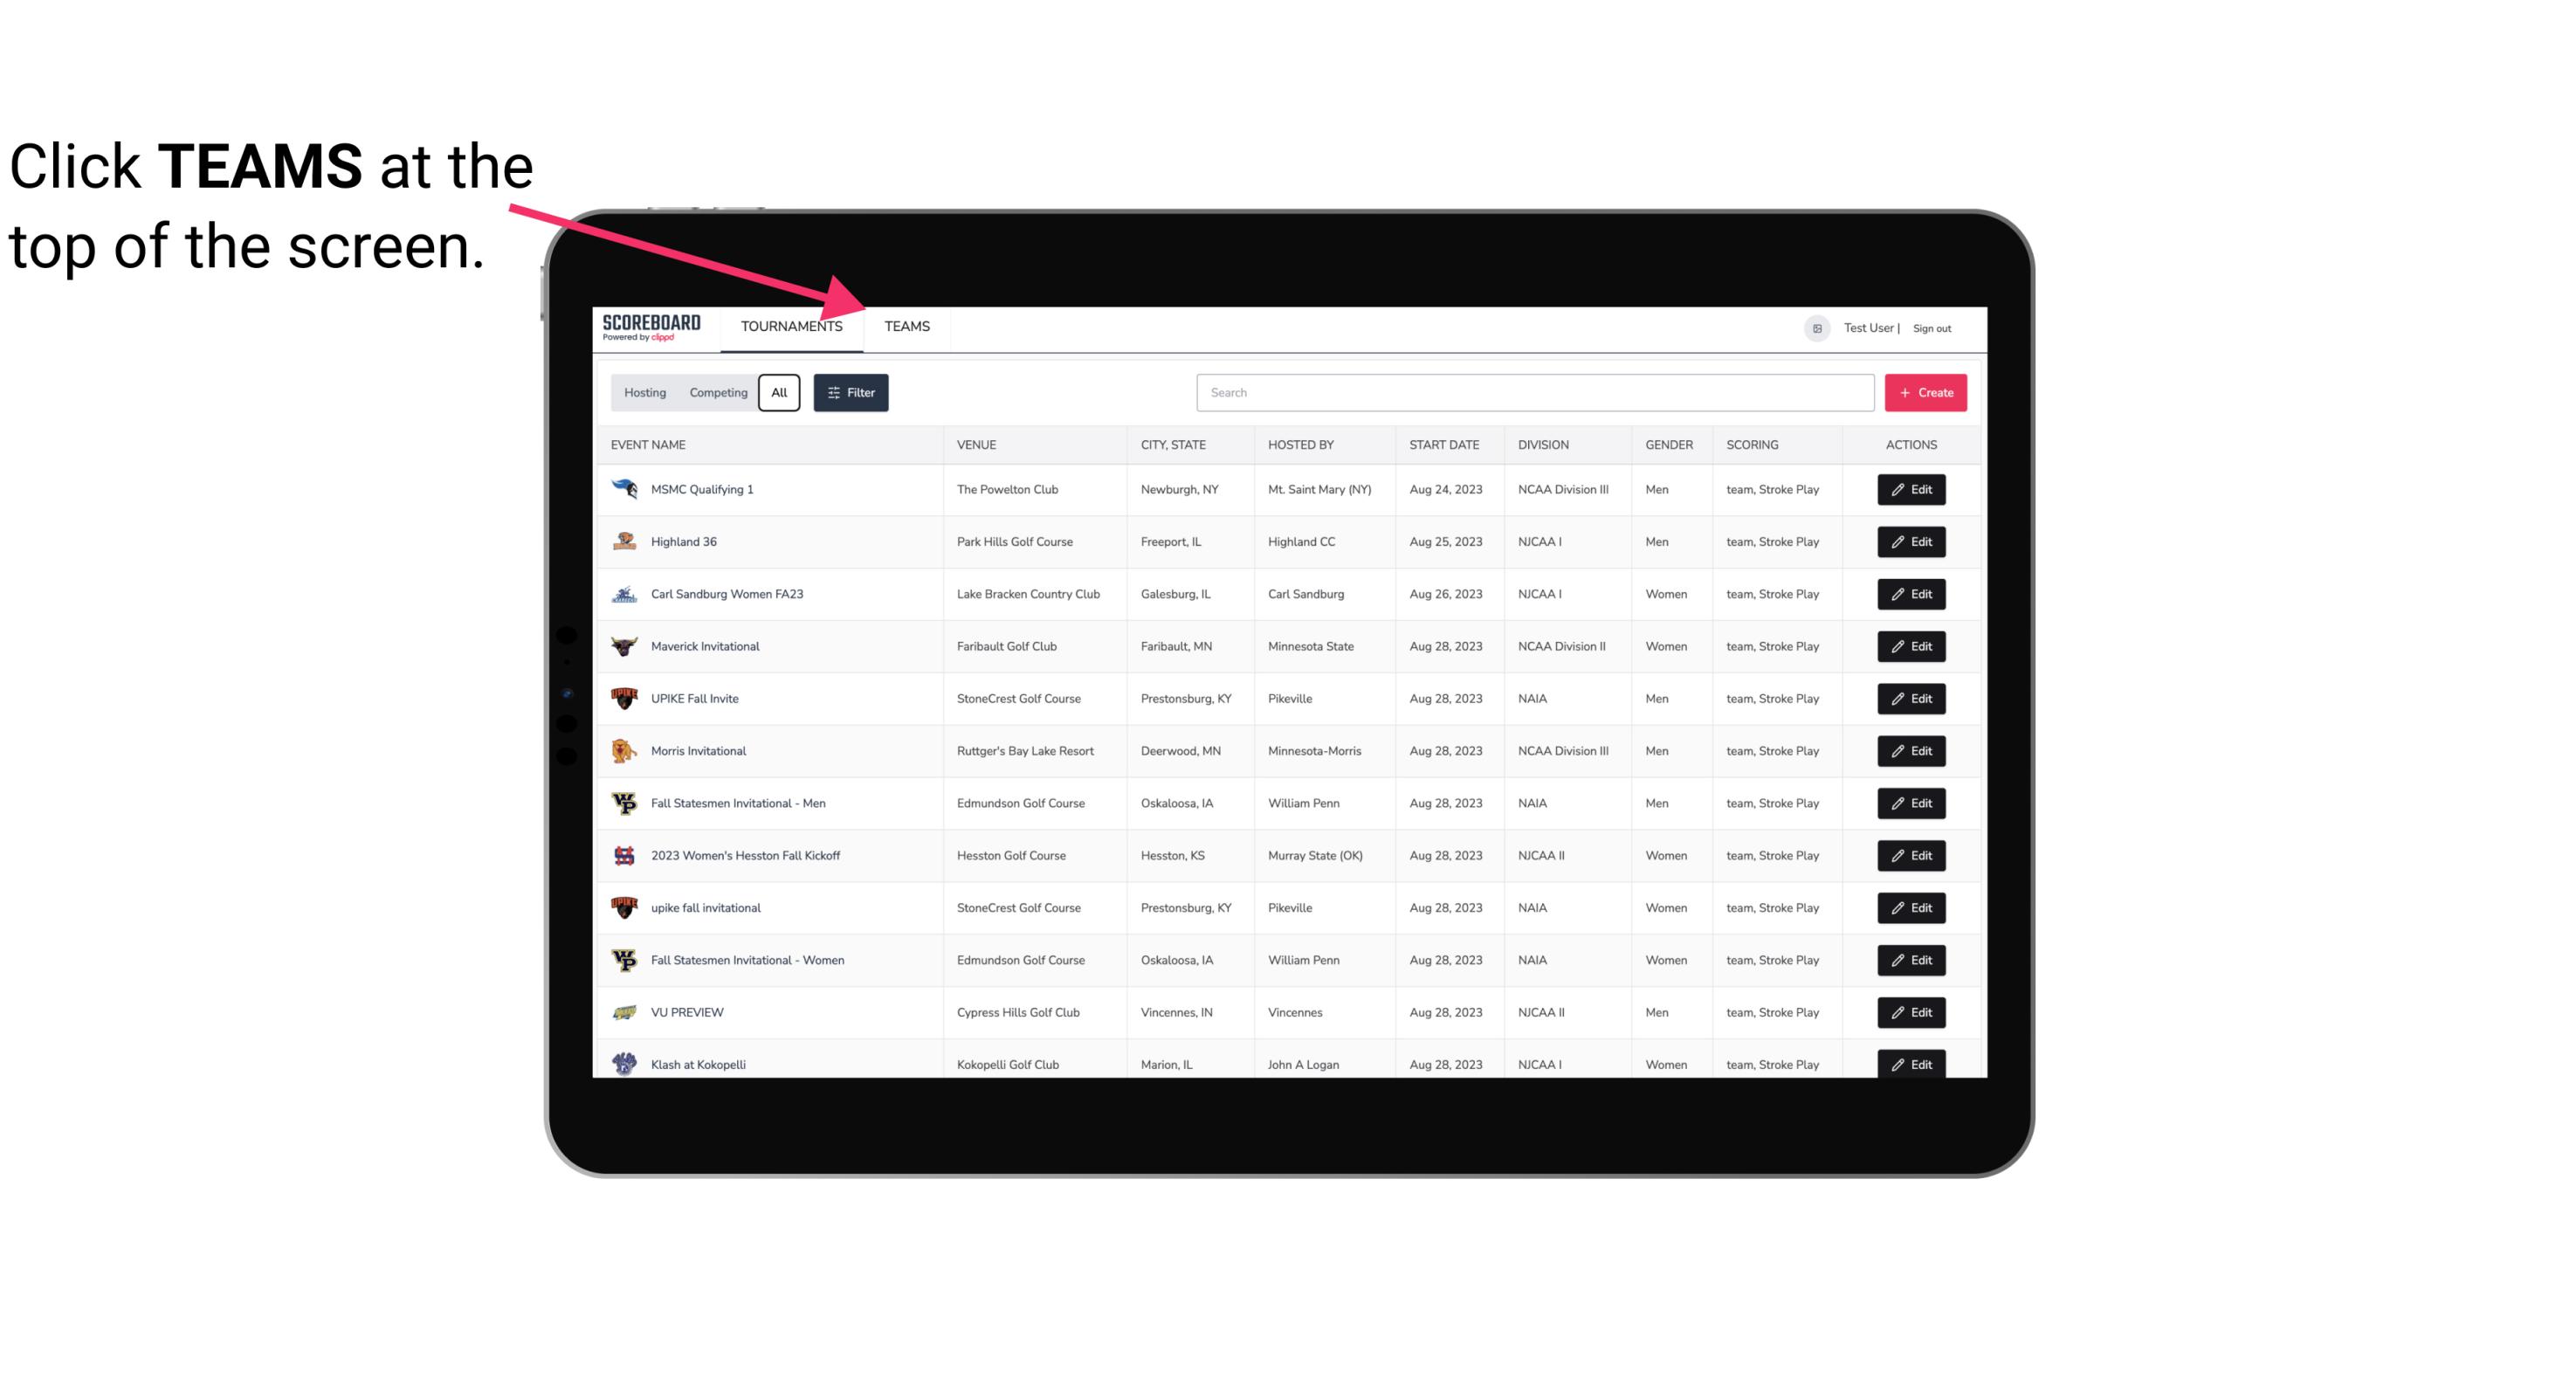Click the Edit icon for MSMC Qualifying 1

click(x=1911, y=490)
